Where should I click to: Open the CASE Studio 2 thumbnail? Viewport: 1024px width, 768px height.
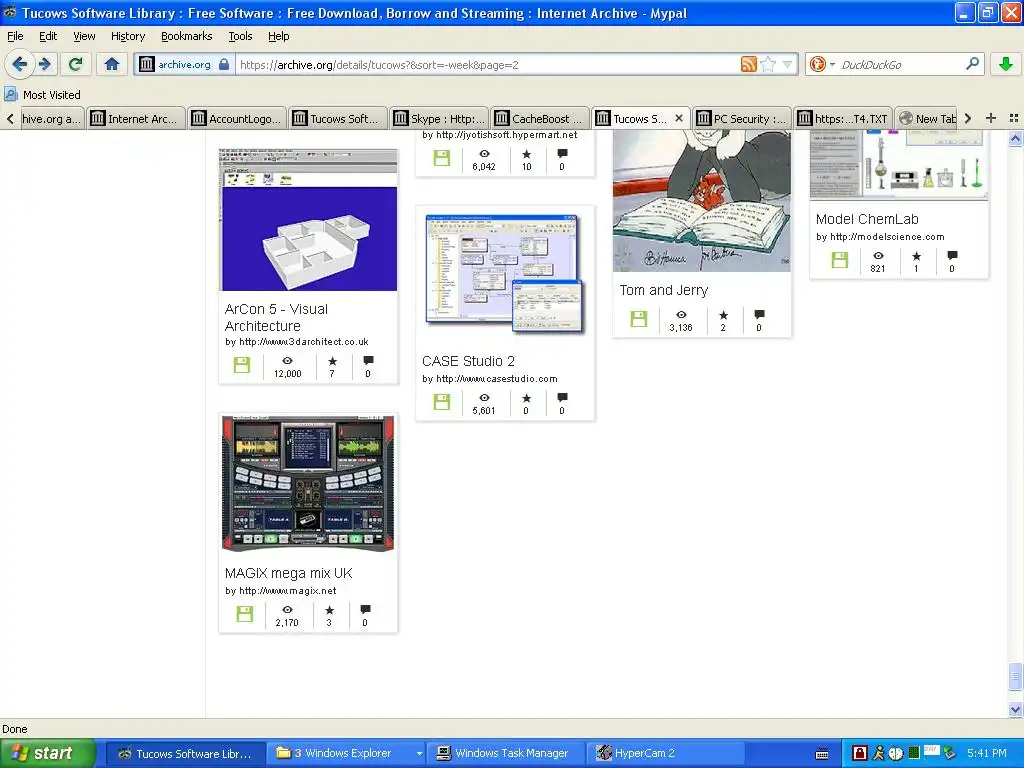(x=504, y=273)
